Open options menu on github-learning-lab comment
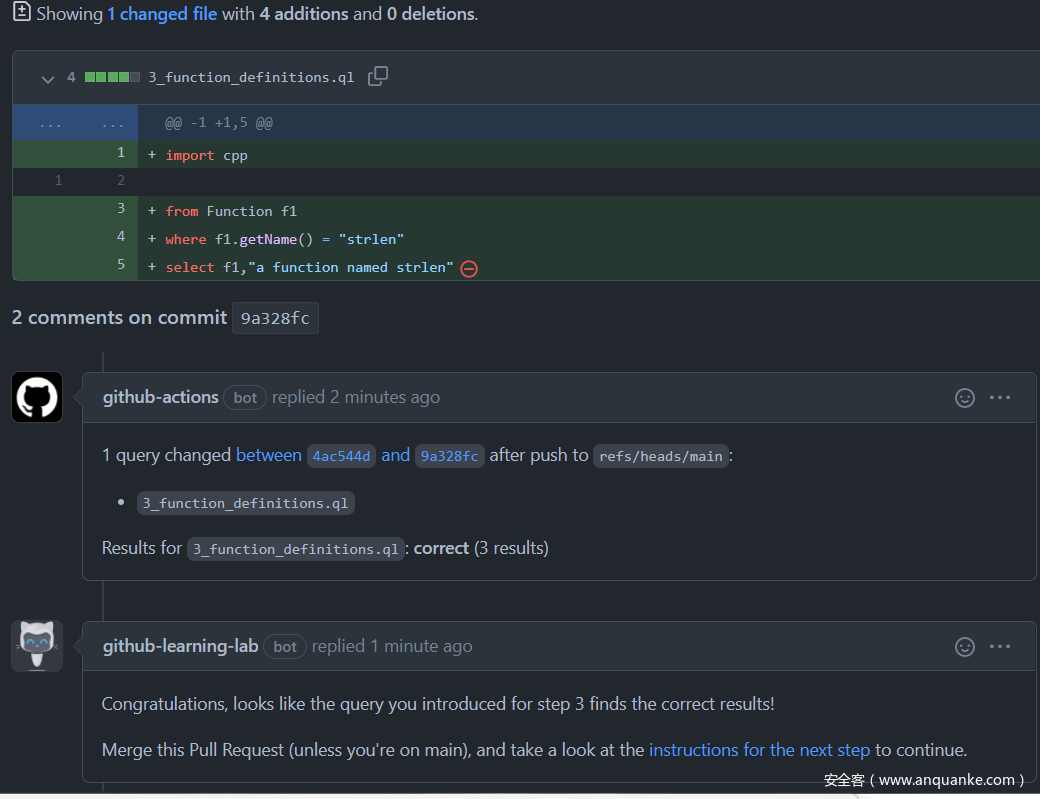The height and width of the screenshot is (799, 1040). click(x=1000, y=647)
